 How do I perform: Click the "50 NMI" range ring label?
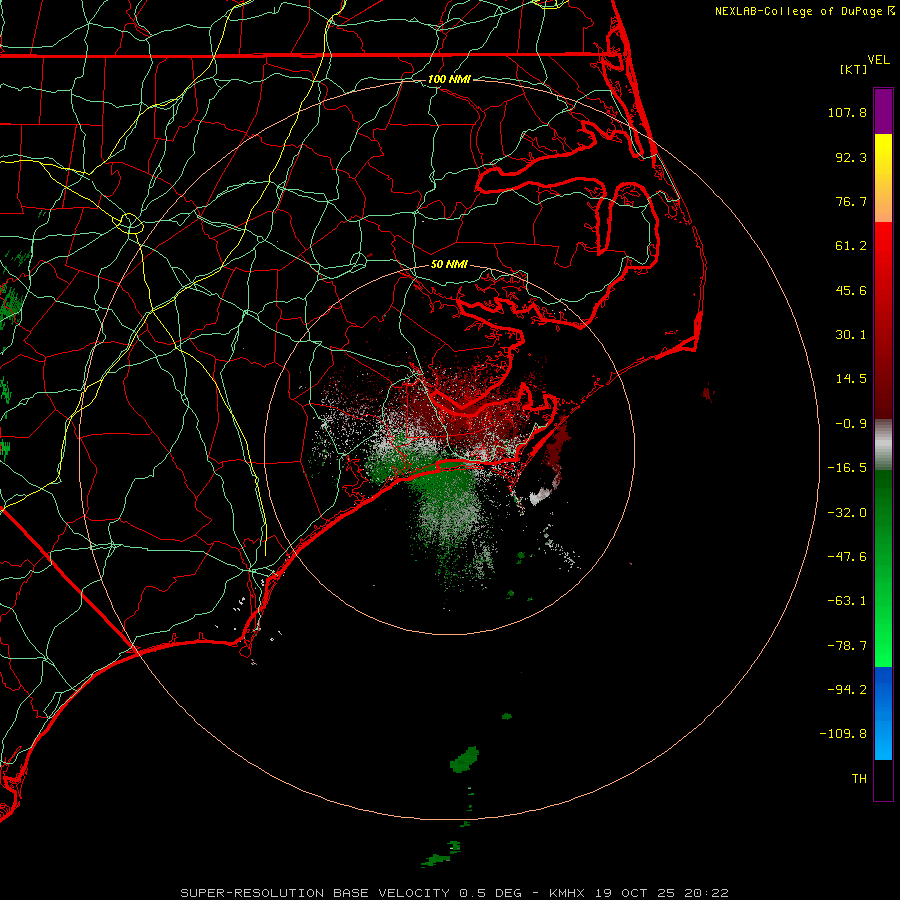point(449,264)
